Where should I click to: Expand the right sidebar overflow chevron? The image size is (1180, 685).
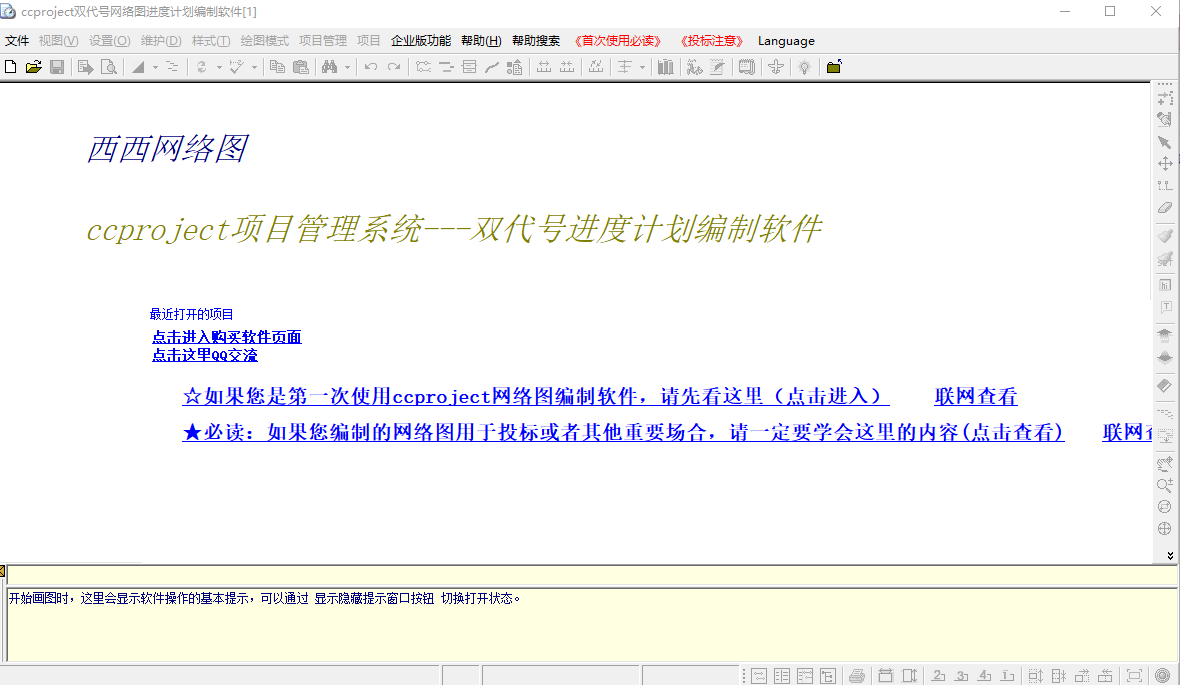pos(1170,556)
